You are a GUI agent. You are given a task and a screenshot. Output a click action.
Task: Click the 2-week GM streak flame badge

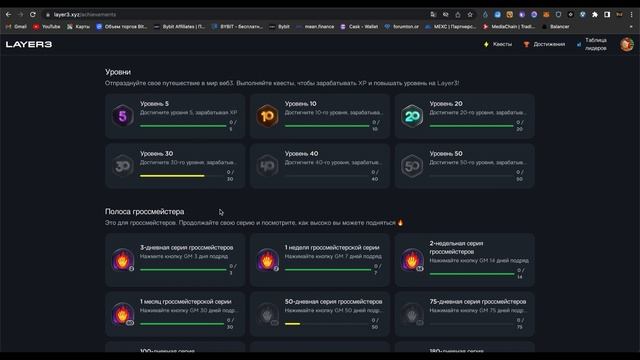412,260
